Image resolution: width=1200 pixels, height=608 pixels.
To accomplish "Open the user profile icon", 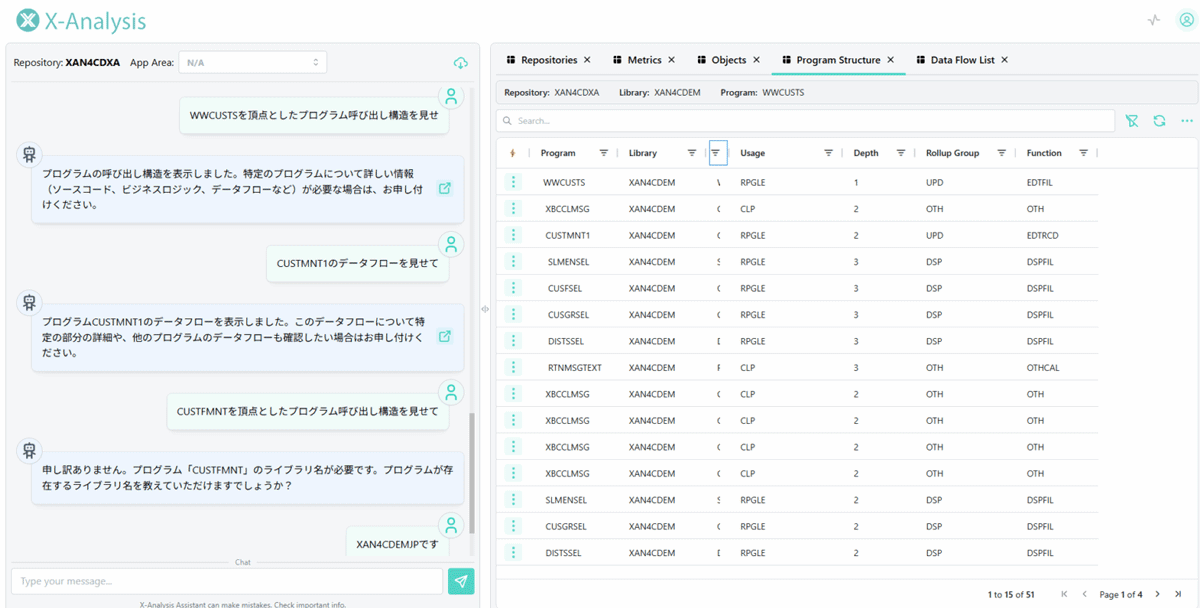I will (x=1186, y=20).
